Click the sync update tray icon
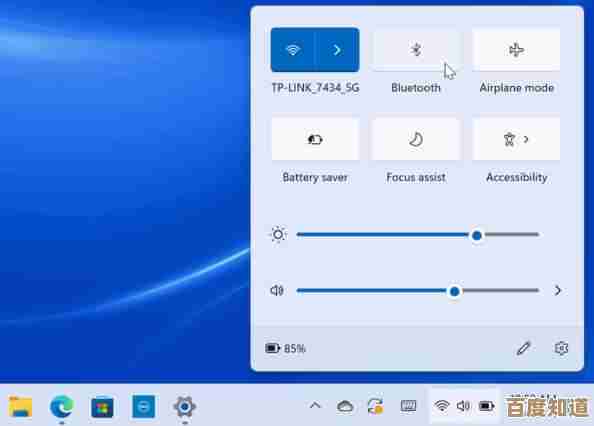The height and width of the screenshot is (426, 594). (376, 406)
